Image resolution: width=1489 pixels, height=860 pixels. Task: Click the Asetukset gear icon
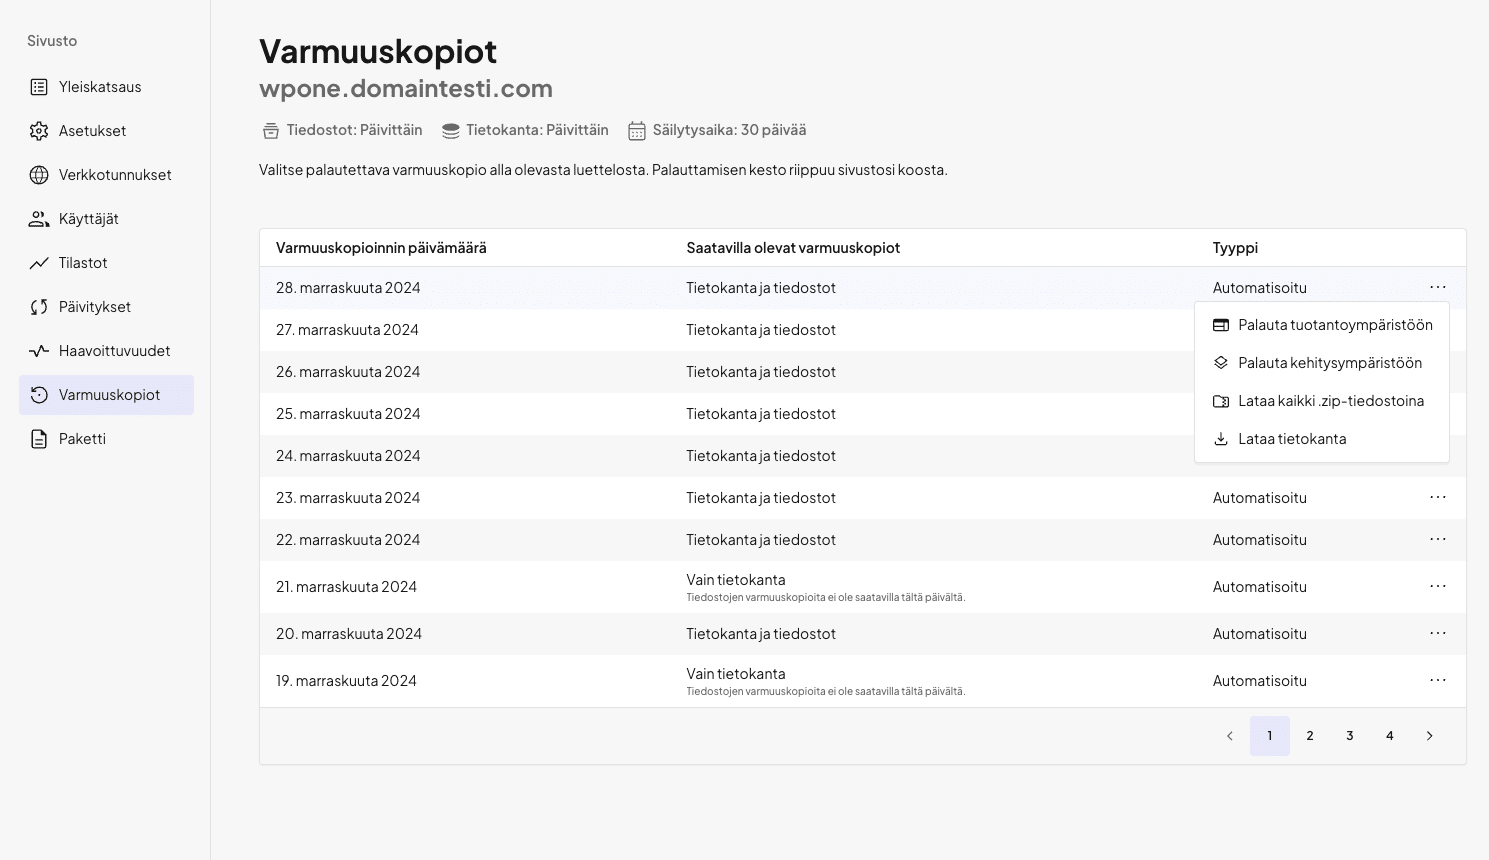tap(39, 131)
